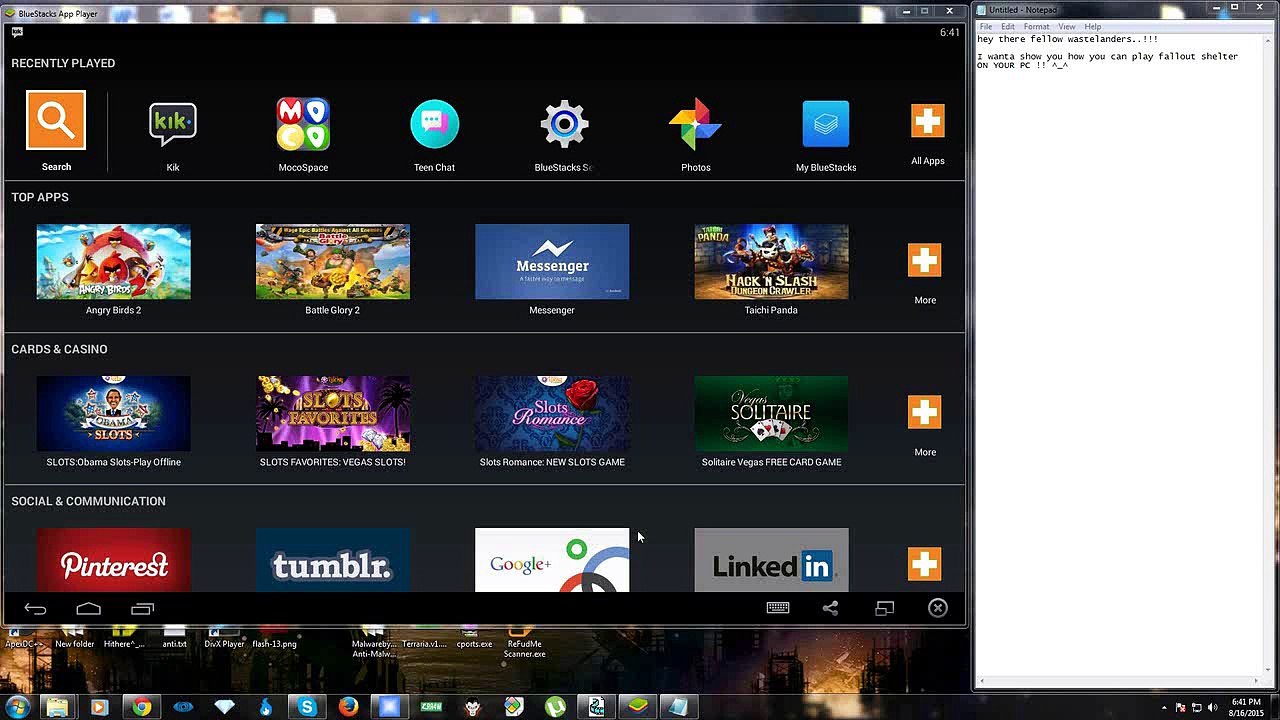This screenshot has width=1280, height=720.
Task: Launch the Teen Chat app
Action: [x=434, y=124]
